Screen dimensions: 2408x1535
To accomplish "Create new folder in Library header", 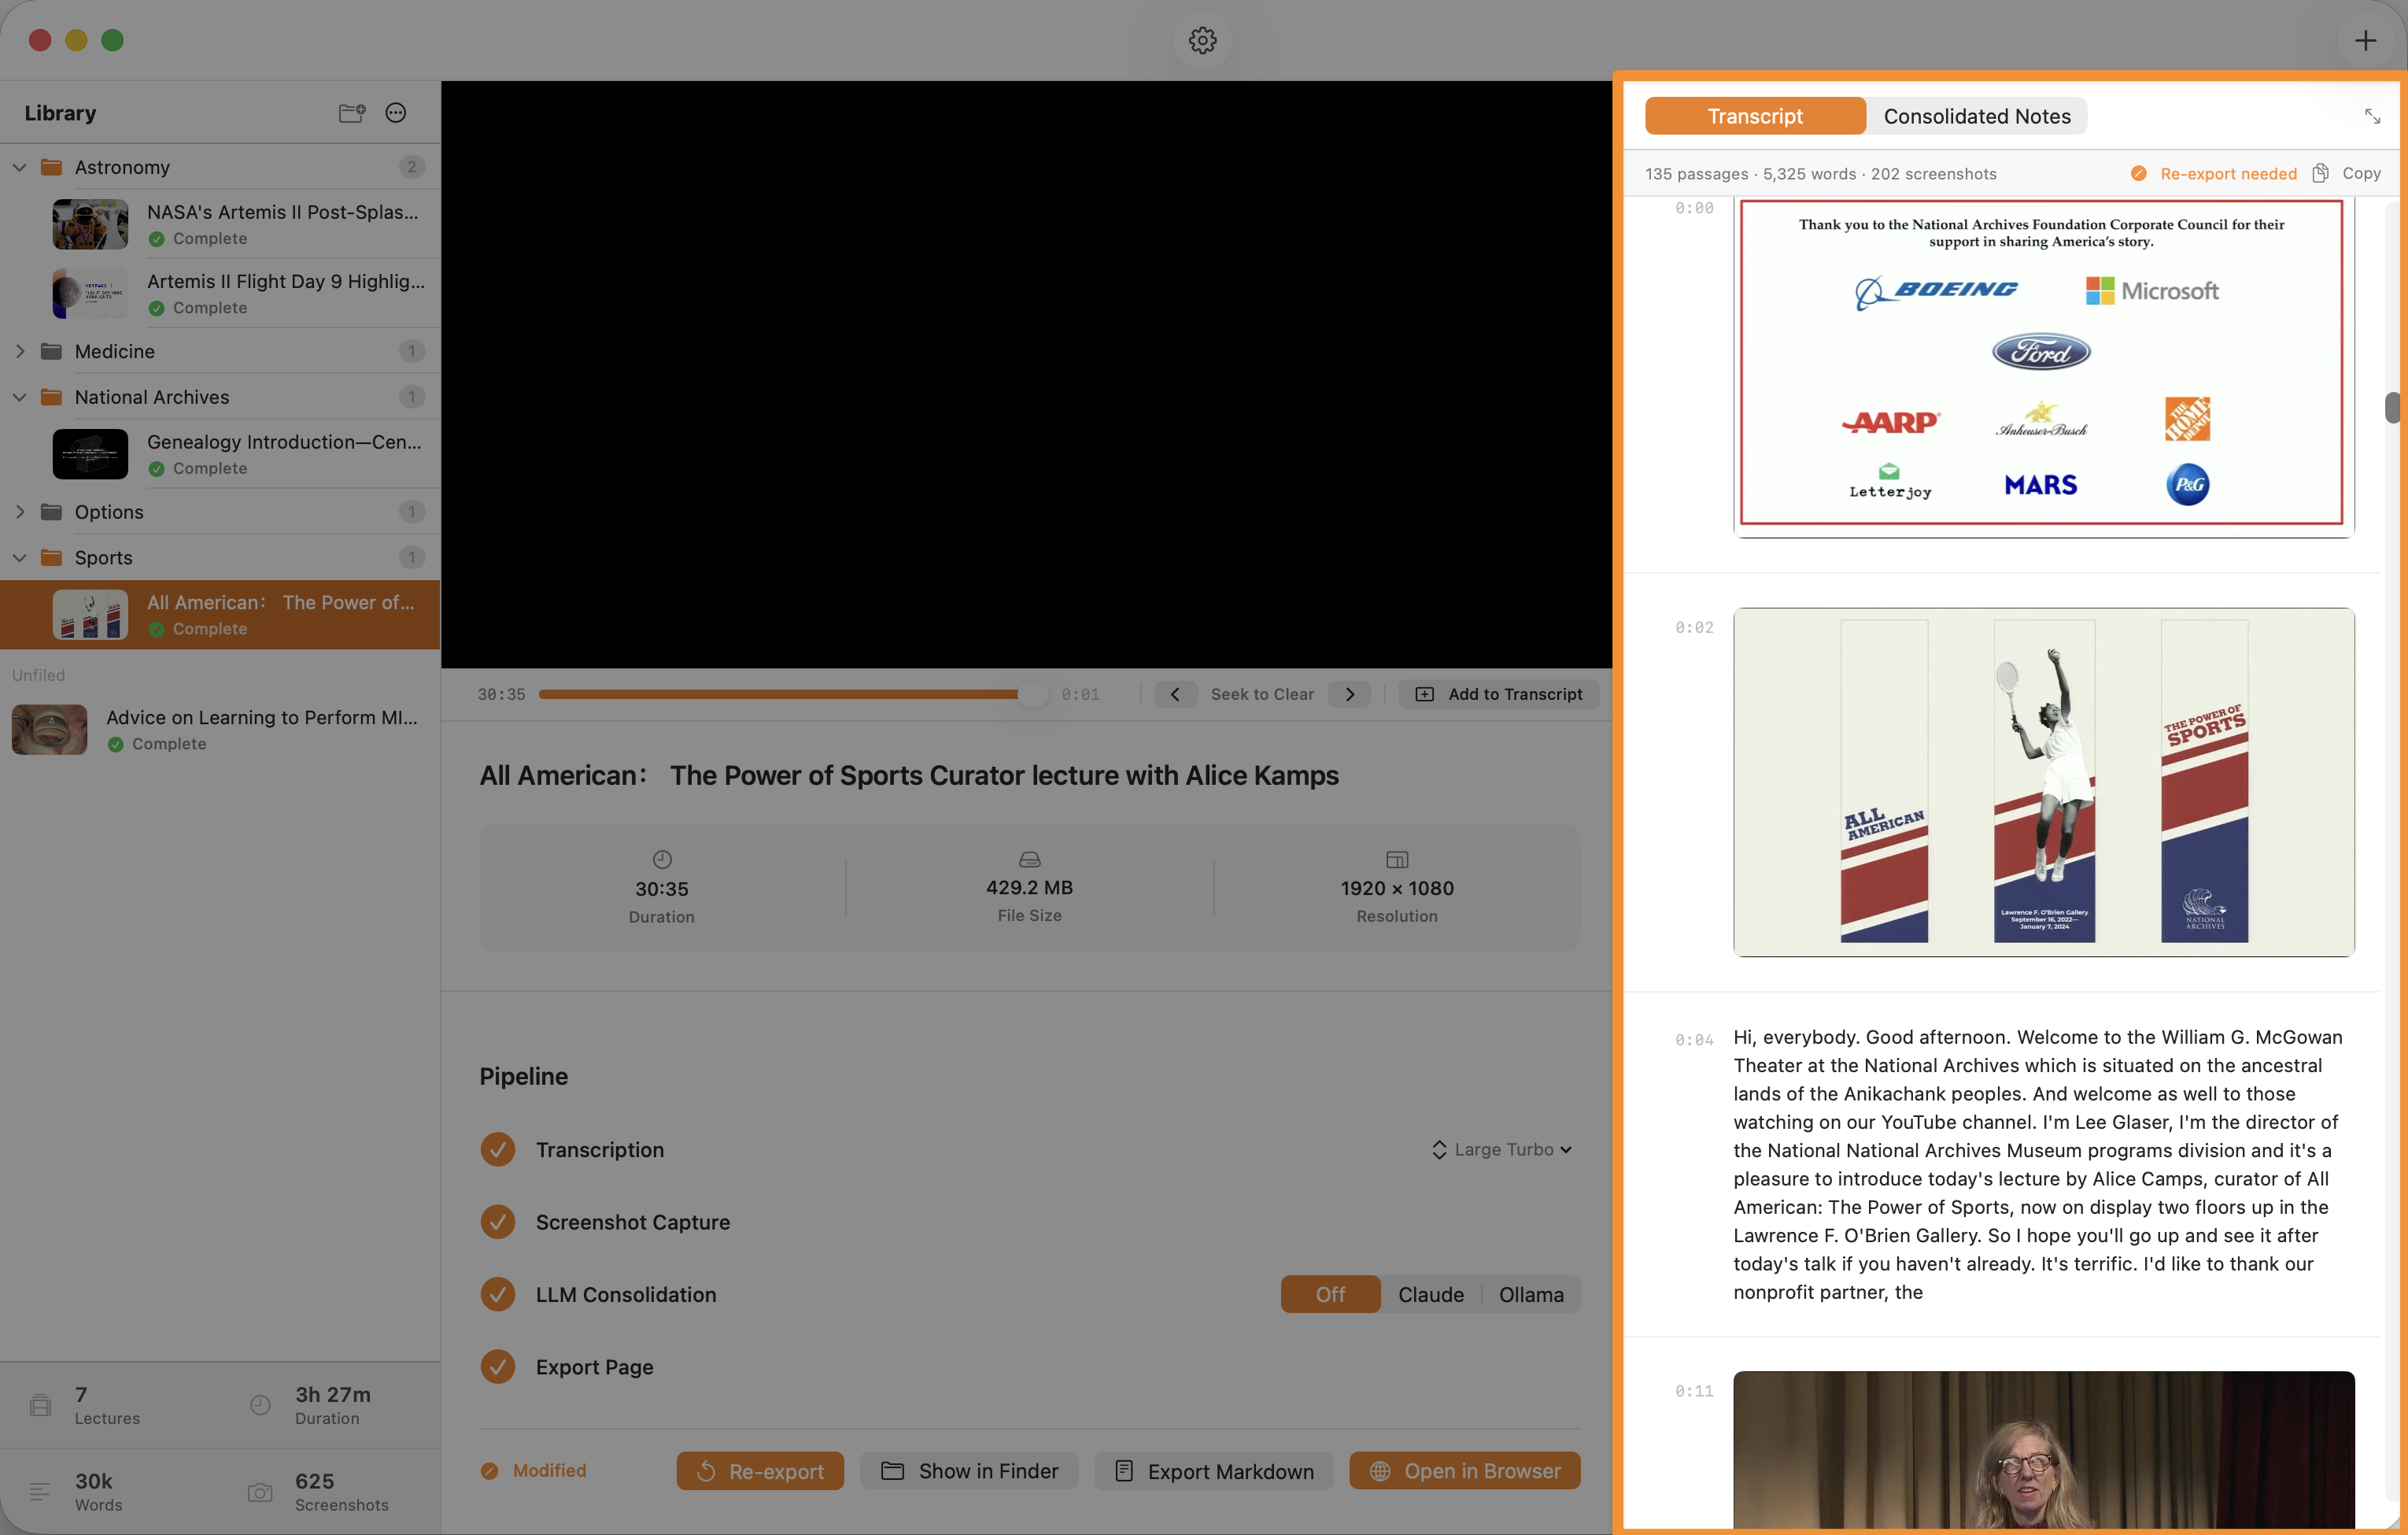I will 352,113.
